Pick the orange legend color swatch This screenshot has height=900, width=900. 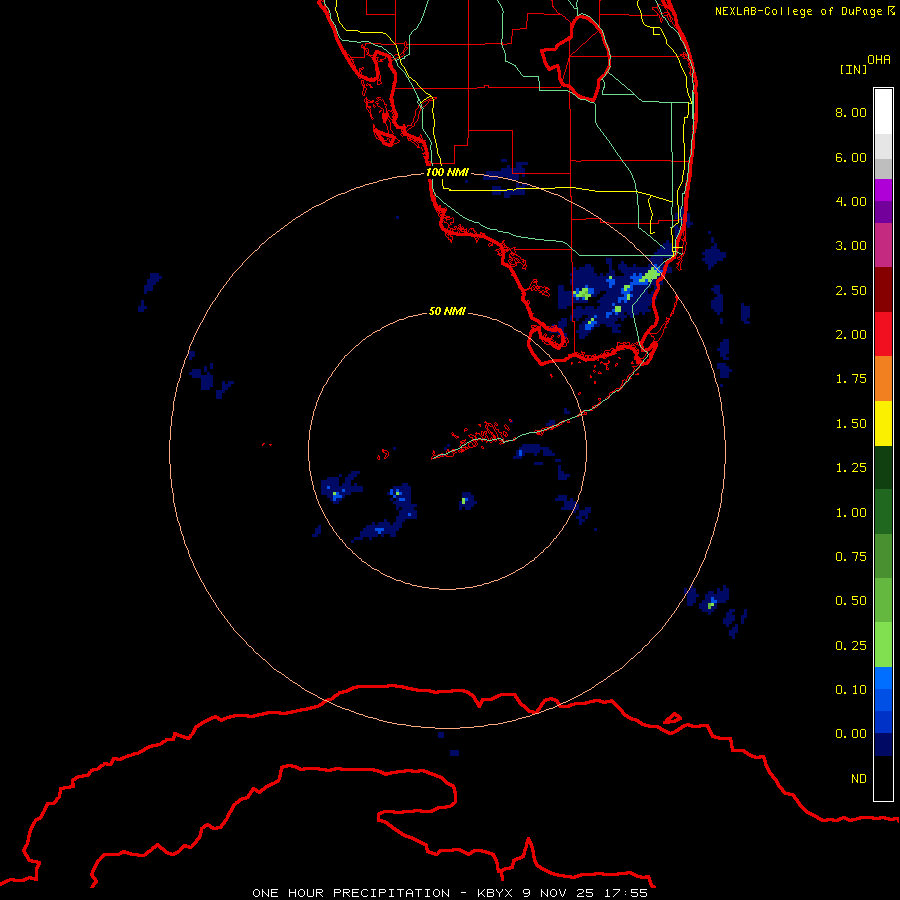tap(883, 379)
